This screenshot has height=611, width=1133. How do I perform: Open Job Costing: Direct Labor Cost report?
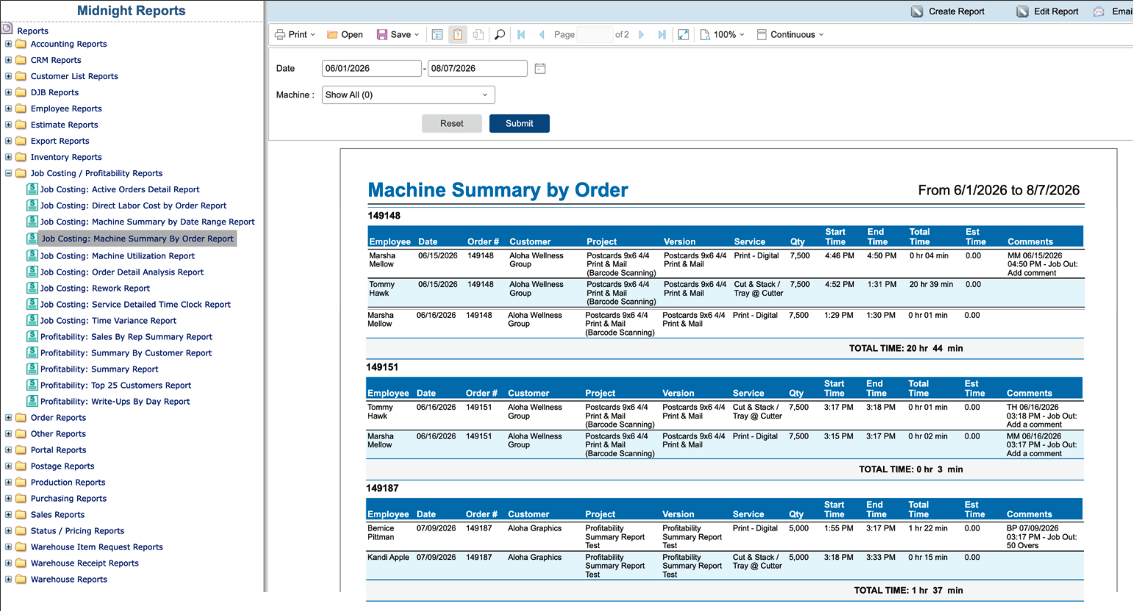[x=133, y=206]
